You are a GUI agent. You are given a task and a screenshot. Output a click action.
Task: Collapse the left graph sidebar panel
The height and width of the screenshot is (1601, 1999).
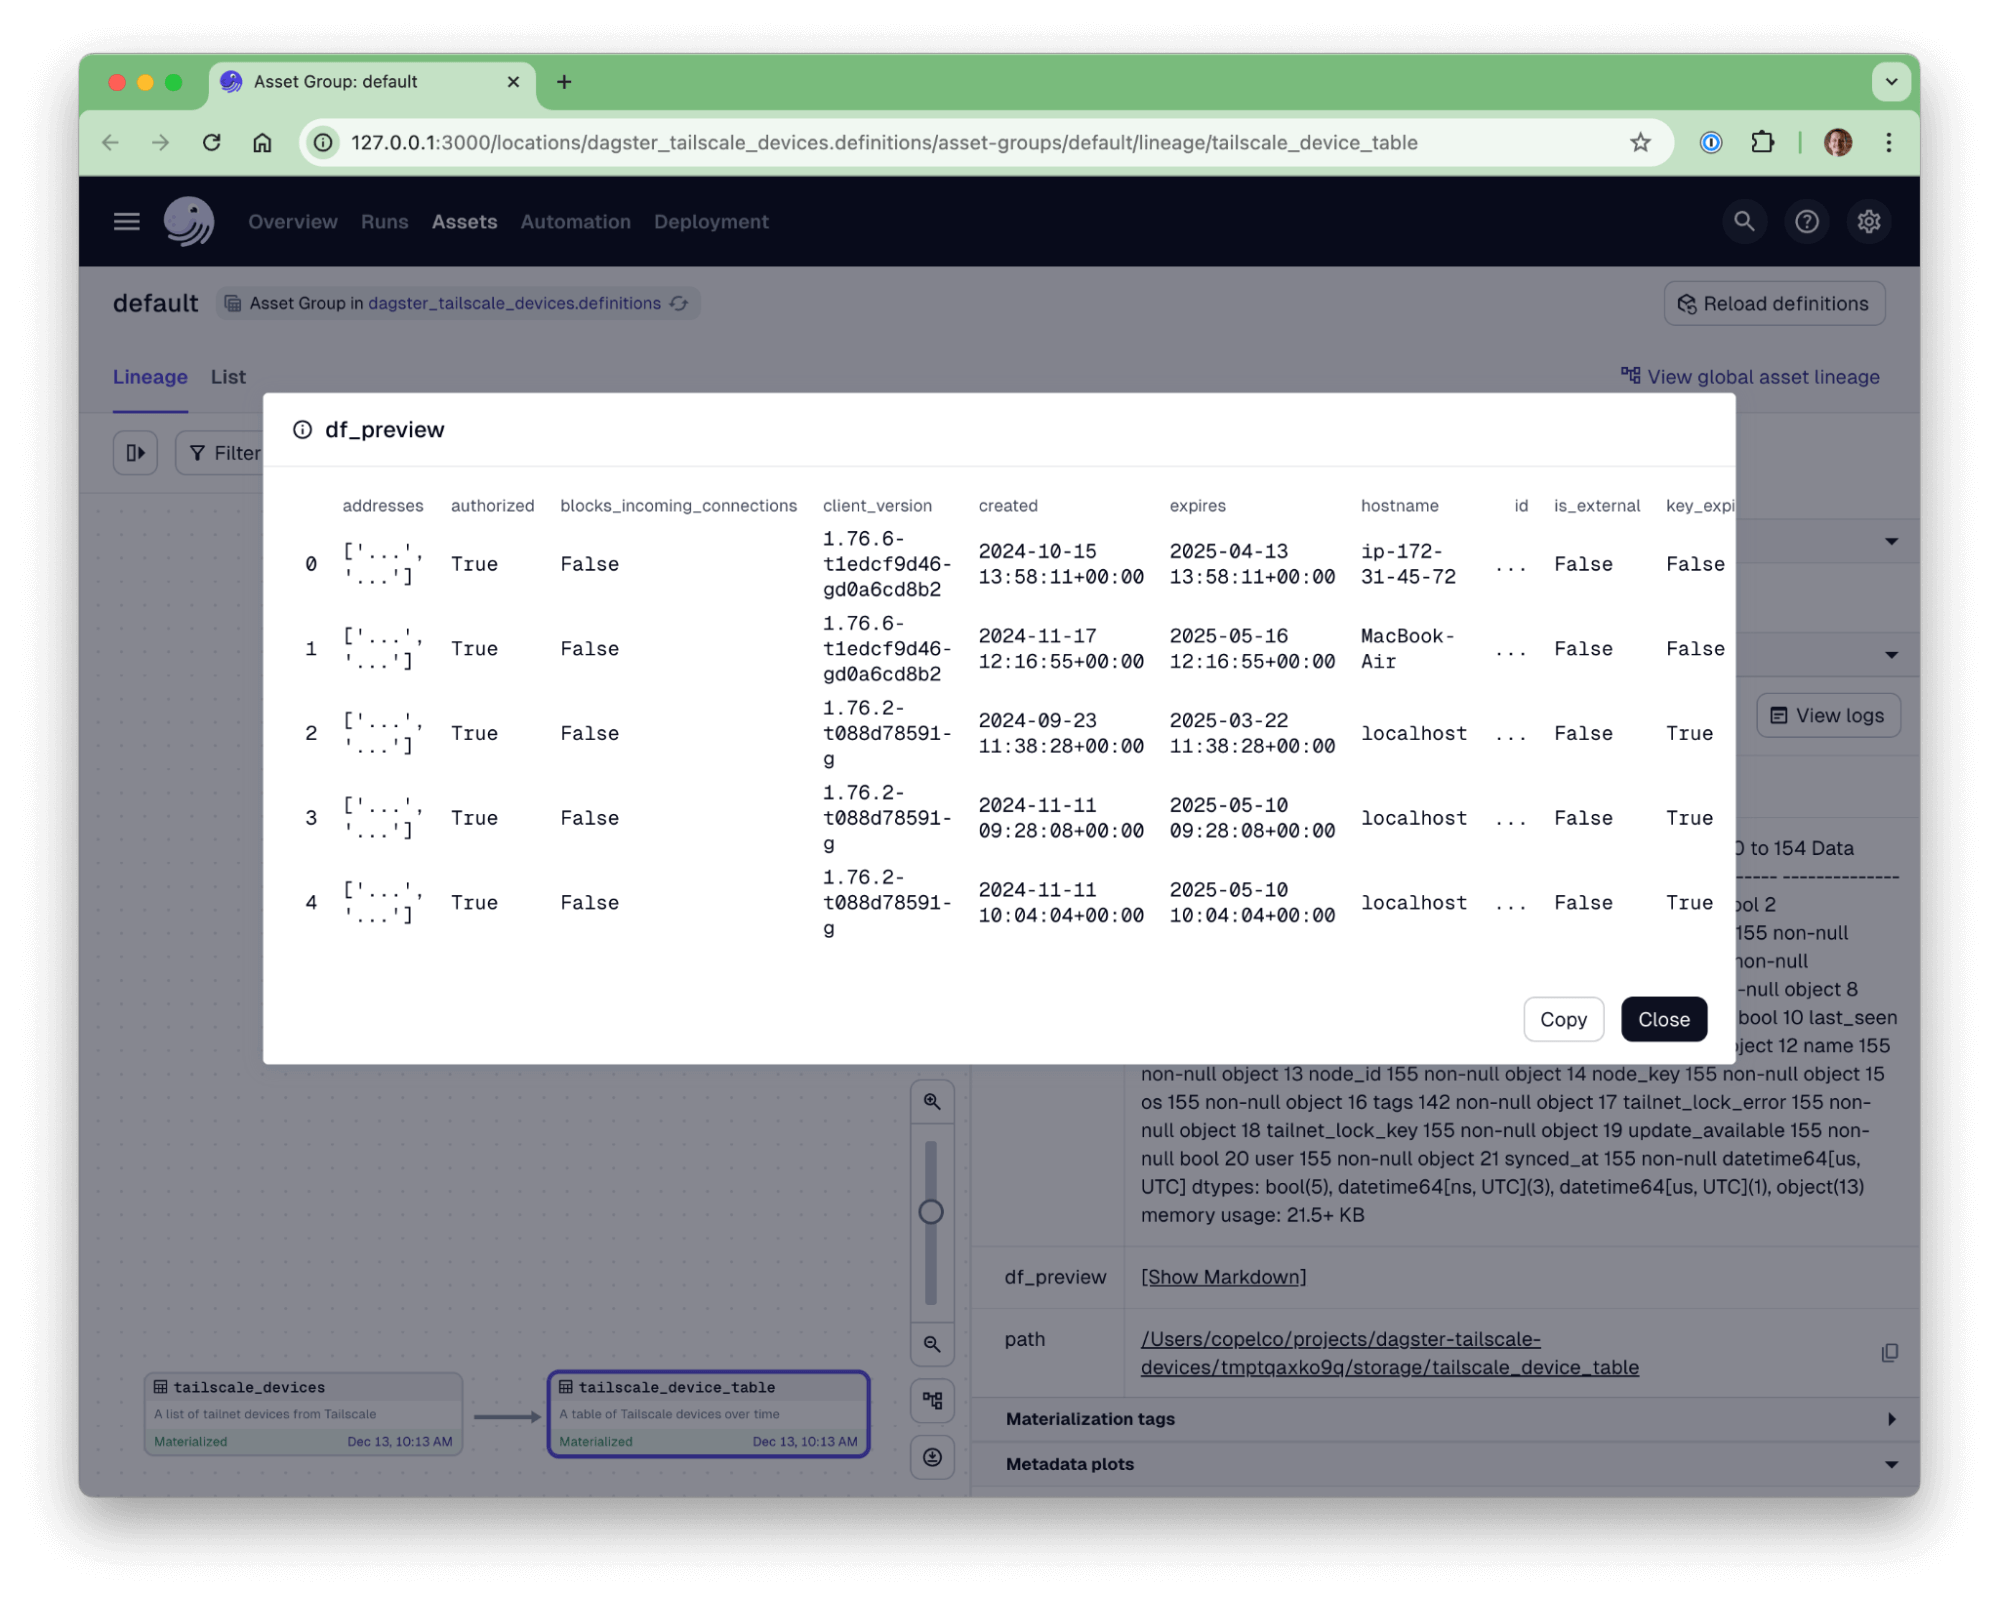coord(135,452)
